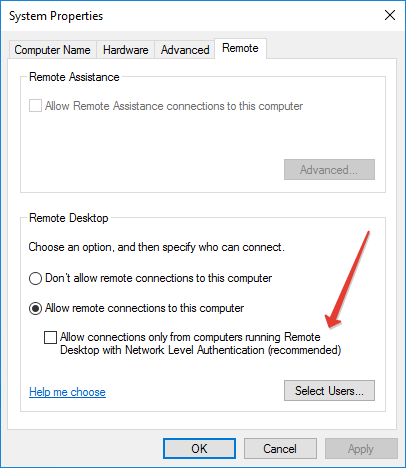406x468 pixels.
Task: Open the Hardware tab
Action: [126, 50]
